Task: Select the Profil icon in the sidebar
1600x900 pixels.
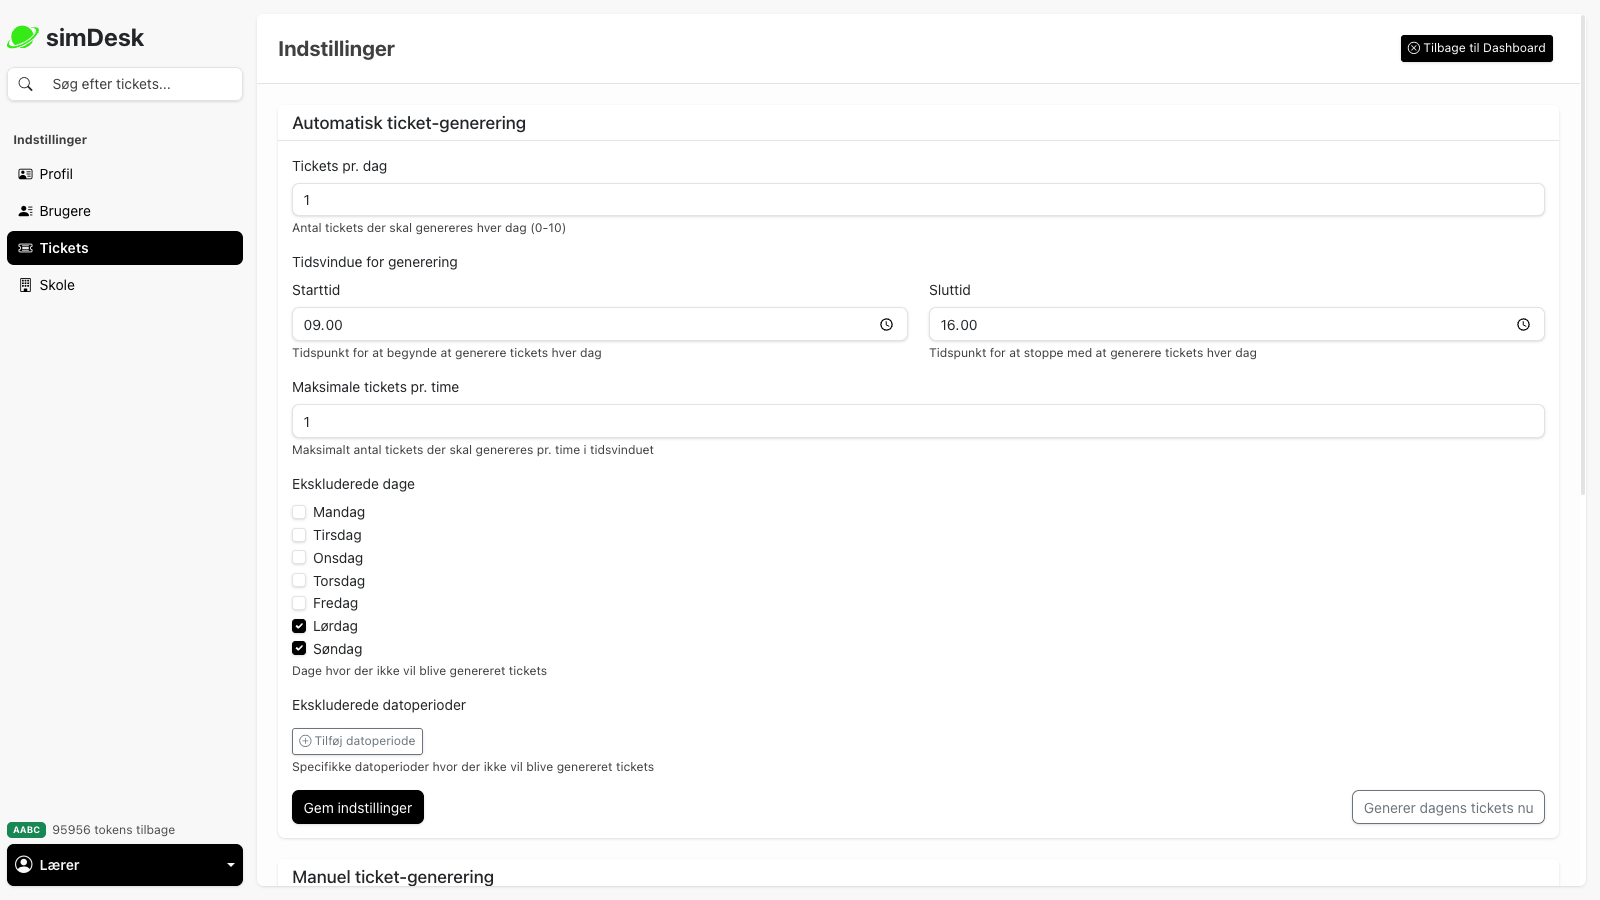Action: click(24, 173)
